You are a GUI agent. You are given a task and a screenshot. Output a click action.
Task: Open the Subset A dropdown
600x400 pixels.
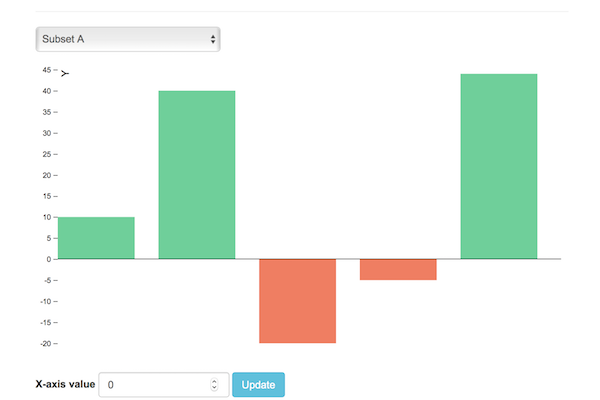tap(128, 39)
